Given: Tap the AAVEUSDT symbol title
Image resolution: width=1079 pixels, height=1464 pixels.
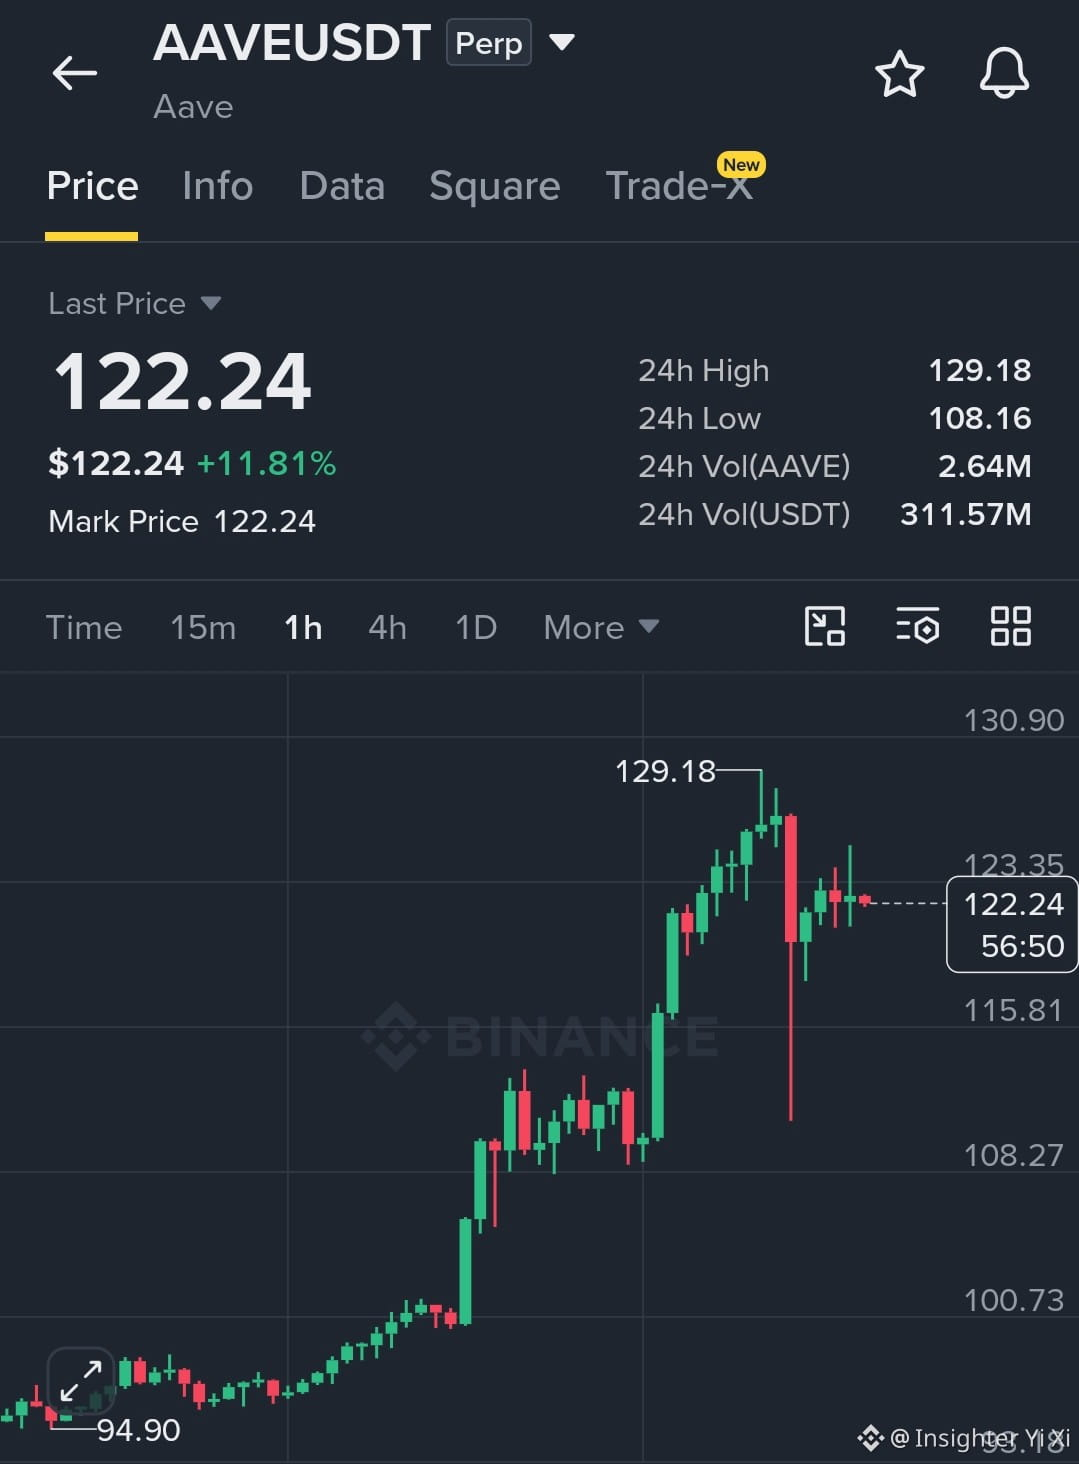Looking at the screenshot, I should (x=292, y=43).
